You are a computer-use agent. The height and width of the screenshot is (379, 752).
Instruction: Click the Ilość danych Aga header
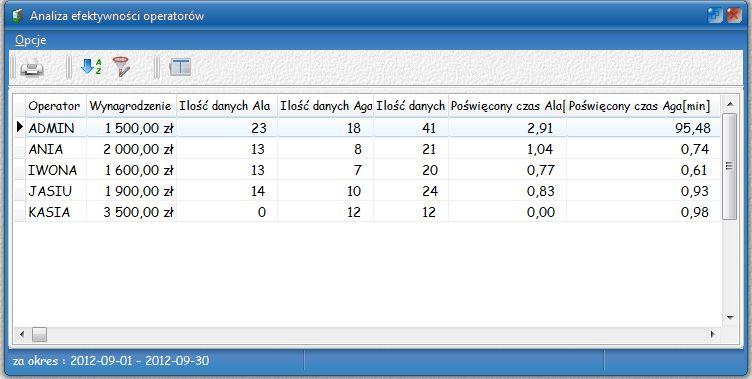tap(325, 106)
